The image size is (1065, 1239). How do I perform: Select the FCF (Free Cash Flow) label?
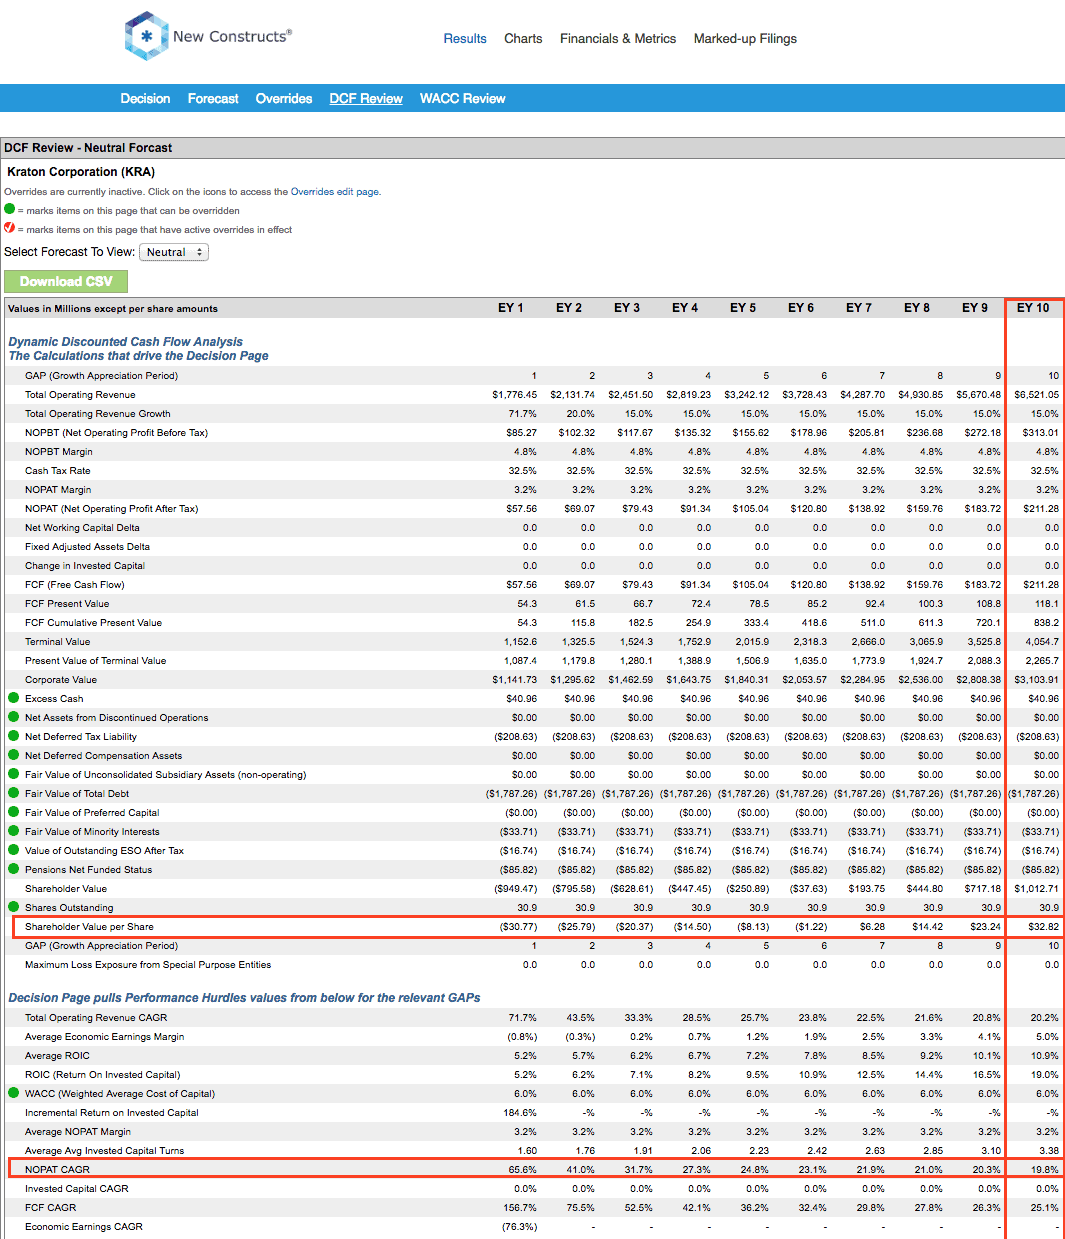pos(75,585)
